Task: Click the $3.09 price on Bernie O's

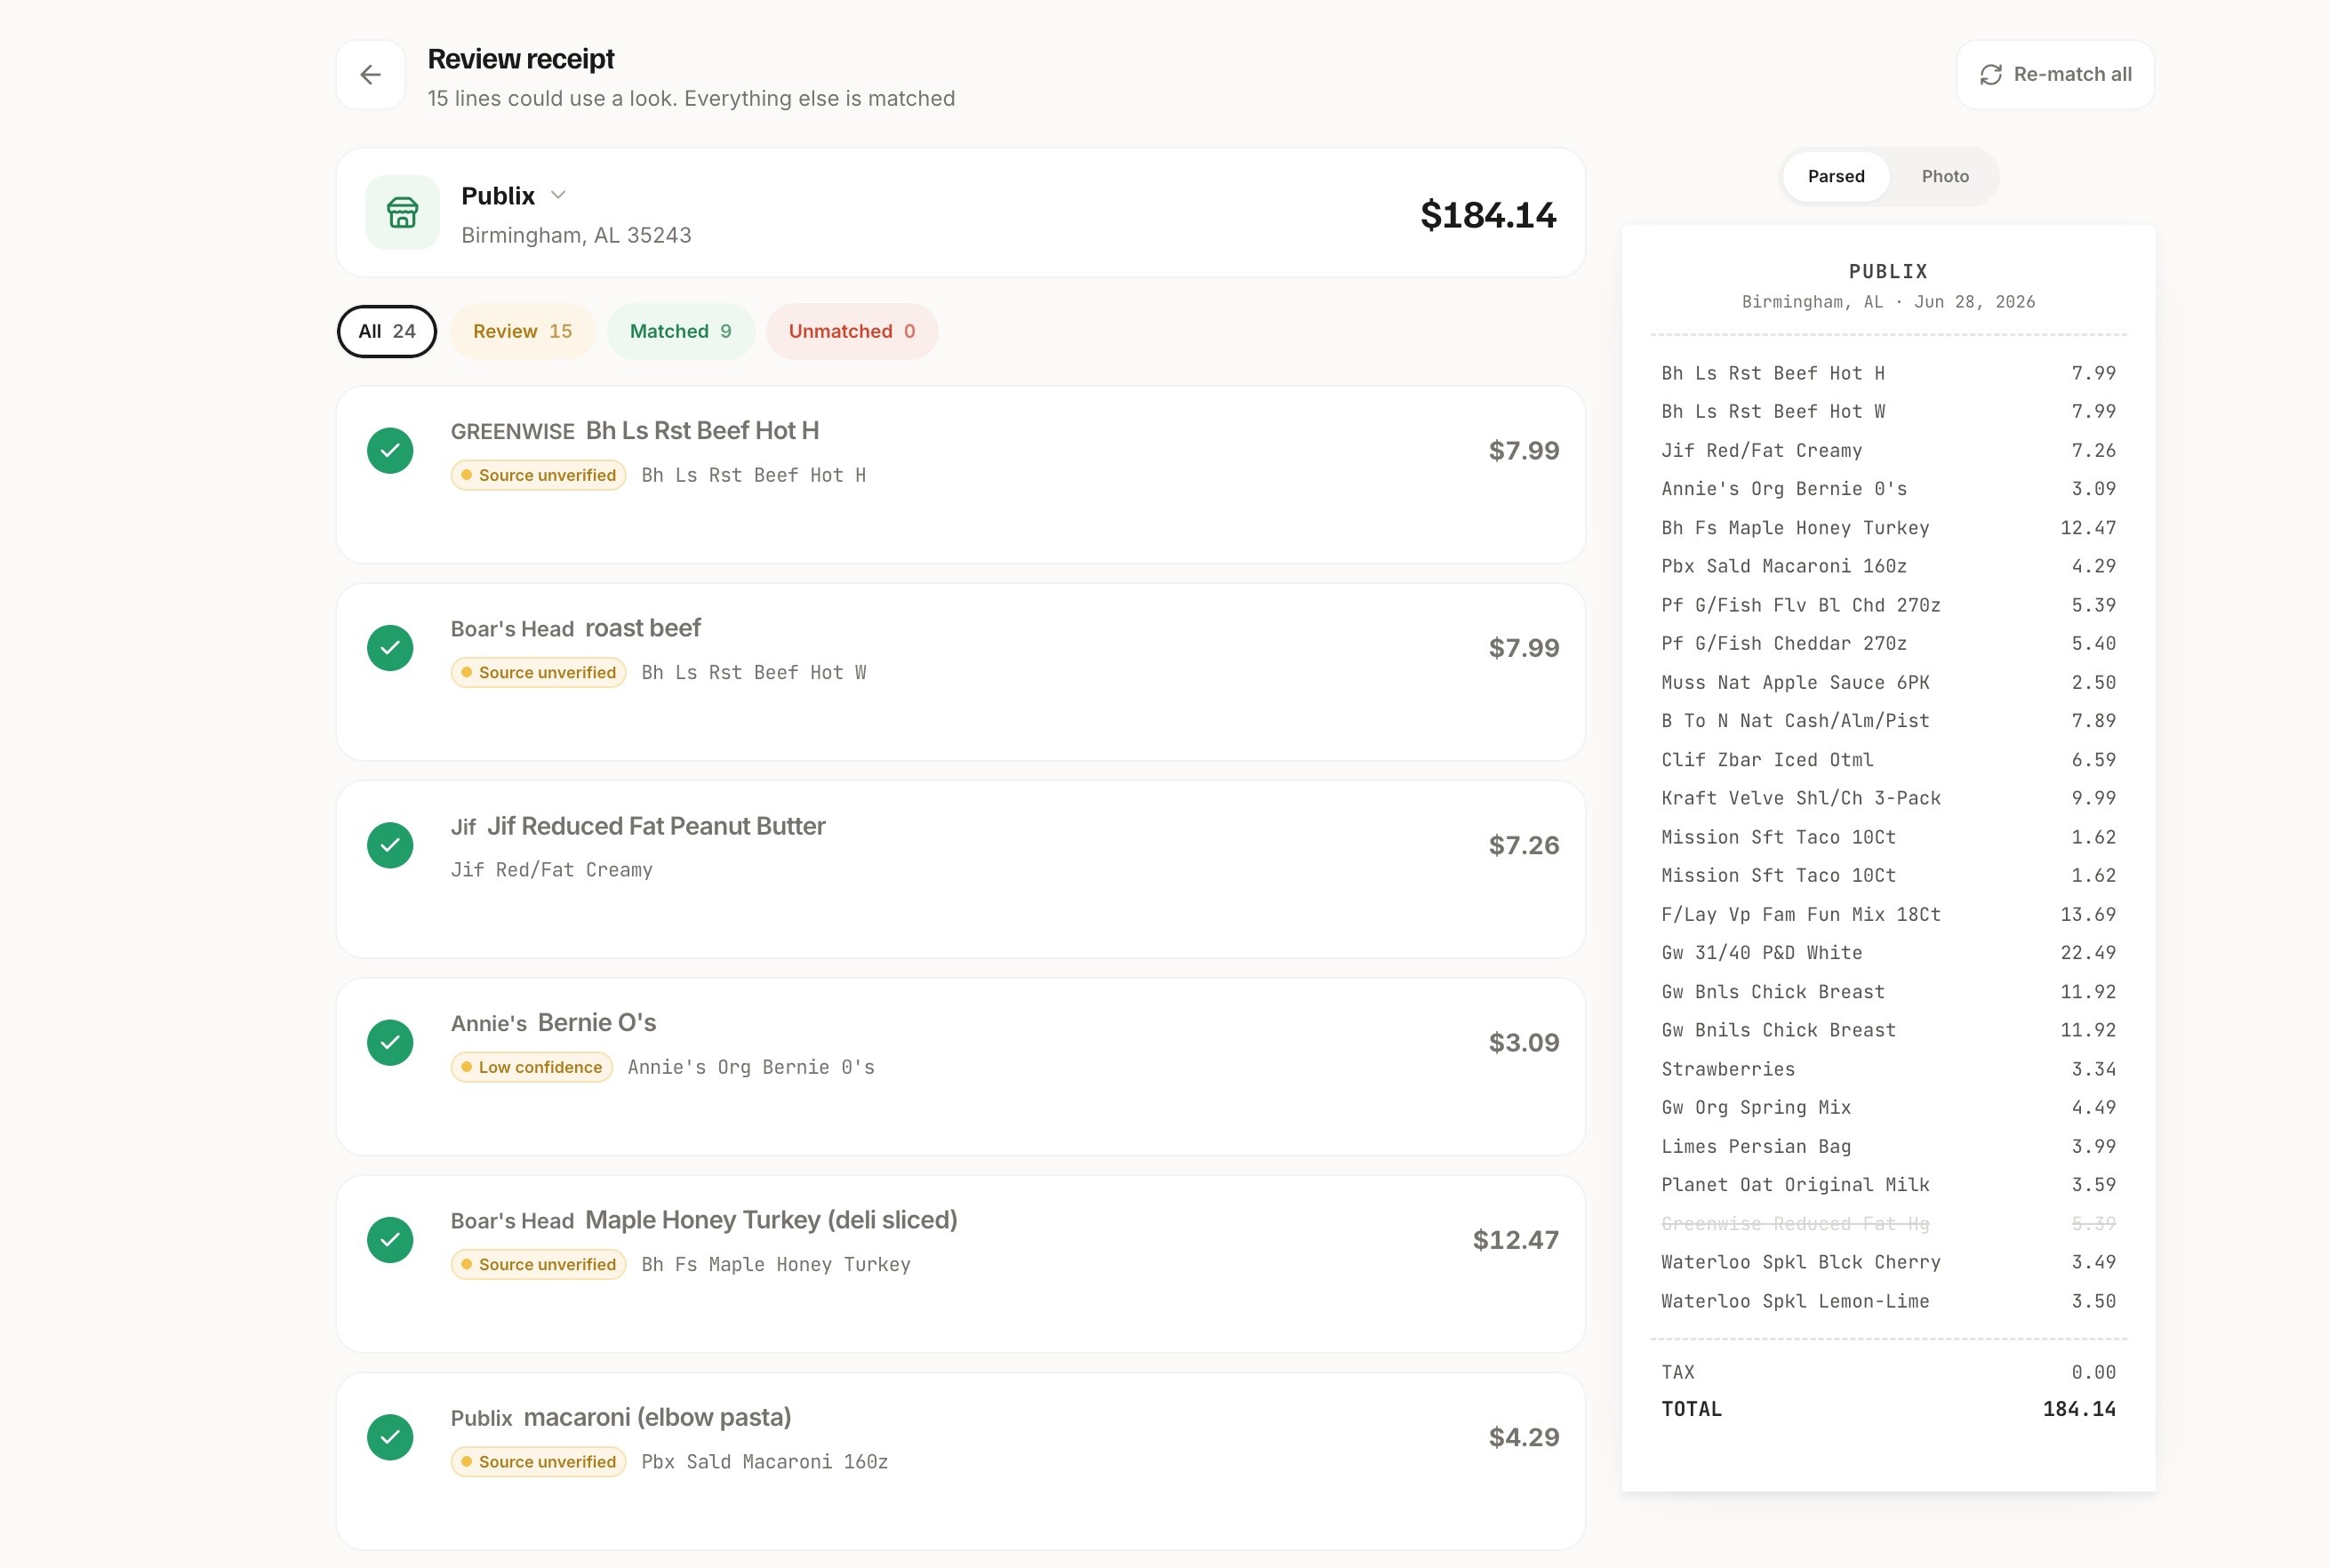Action: click(1523, 1043)
